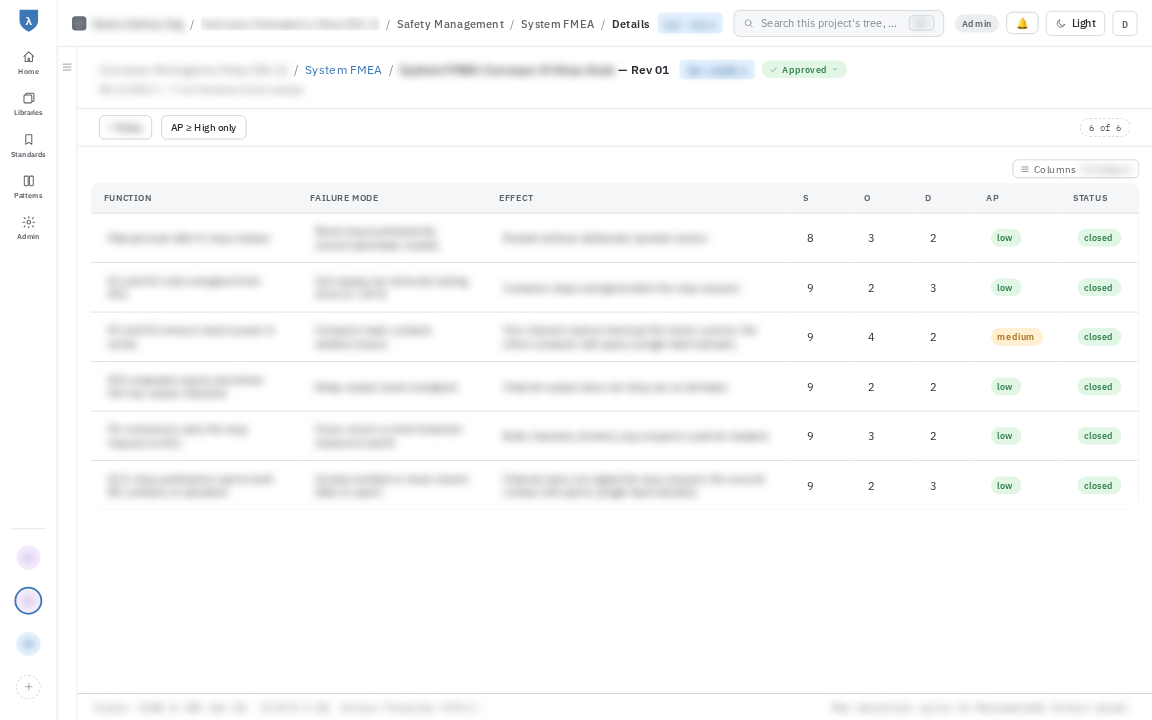Sort by the AP column header
This screenshot has height=720, width=1152.
992,198
